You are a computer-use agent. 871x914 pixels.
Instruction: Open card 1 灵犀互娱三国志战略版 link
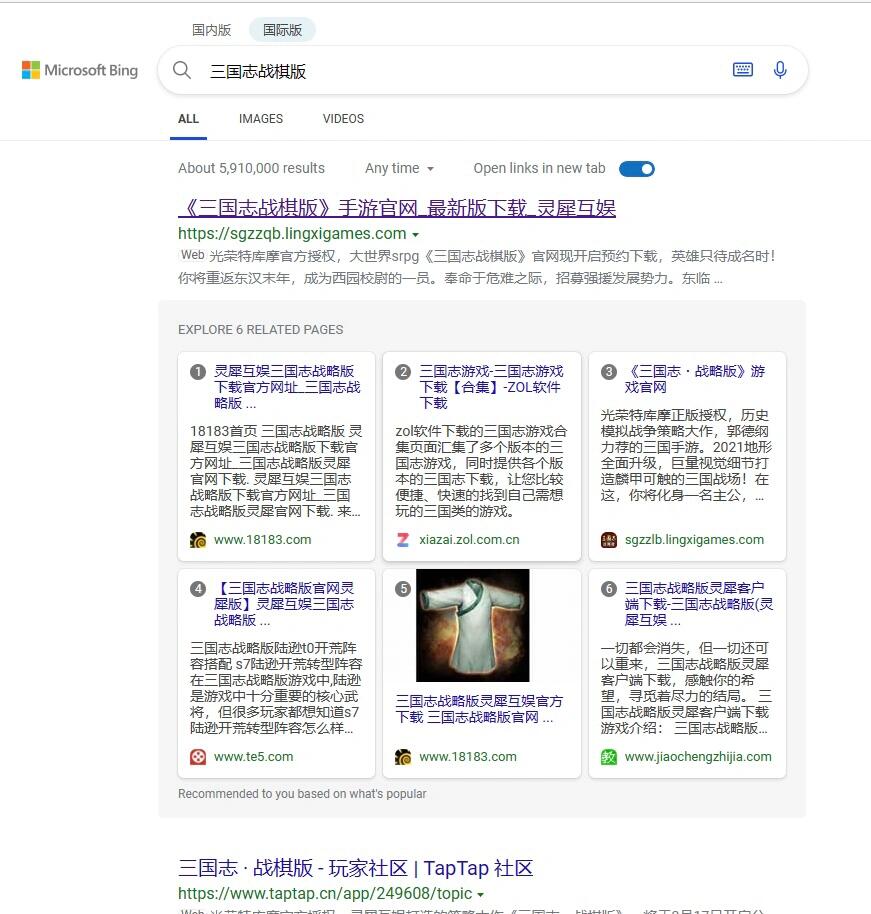pyautogui.click(x=287, y=387)
